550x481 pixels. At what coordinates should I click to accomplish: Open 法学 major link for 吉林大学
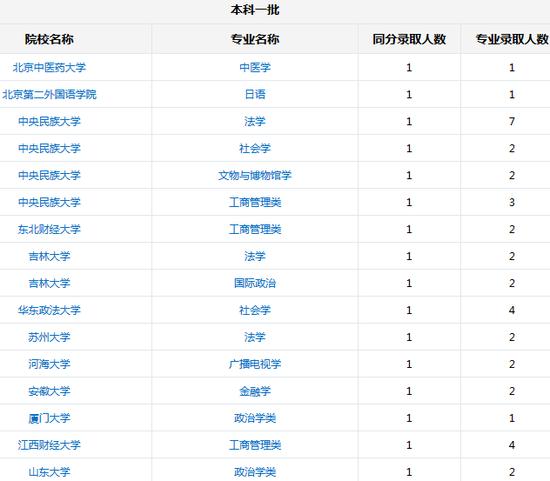255,256
